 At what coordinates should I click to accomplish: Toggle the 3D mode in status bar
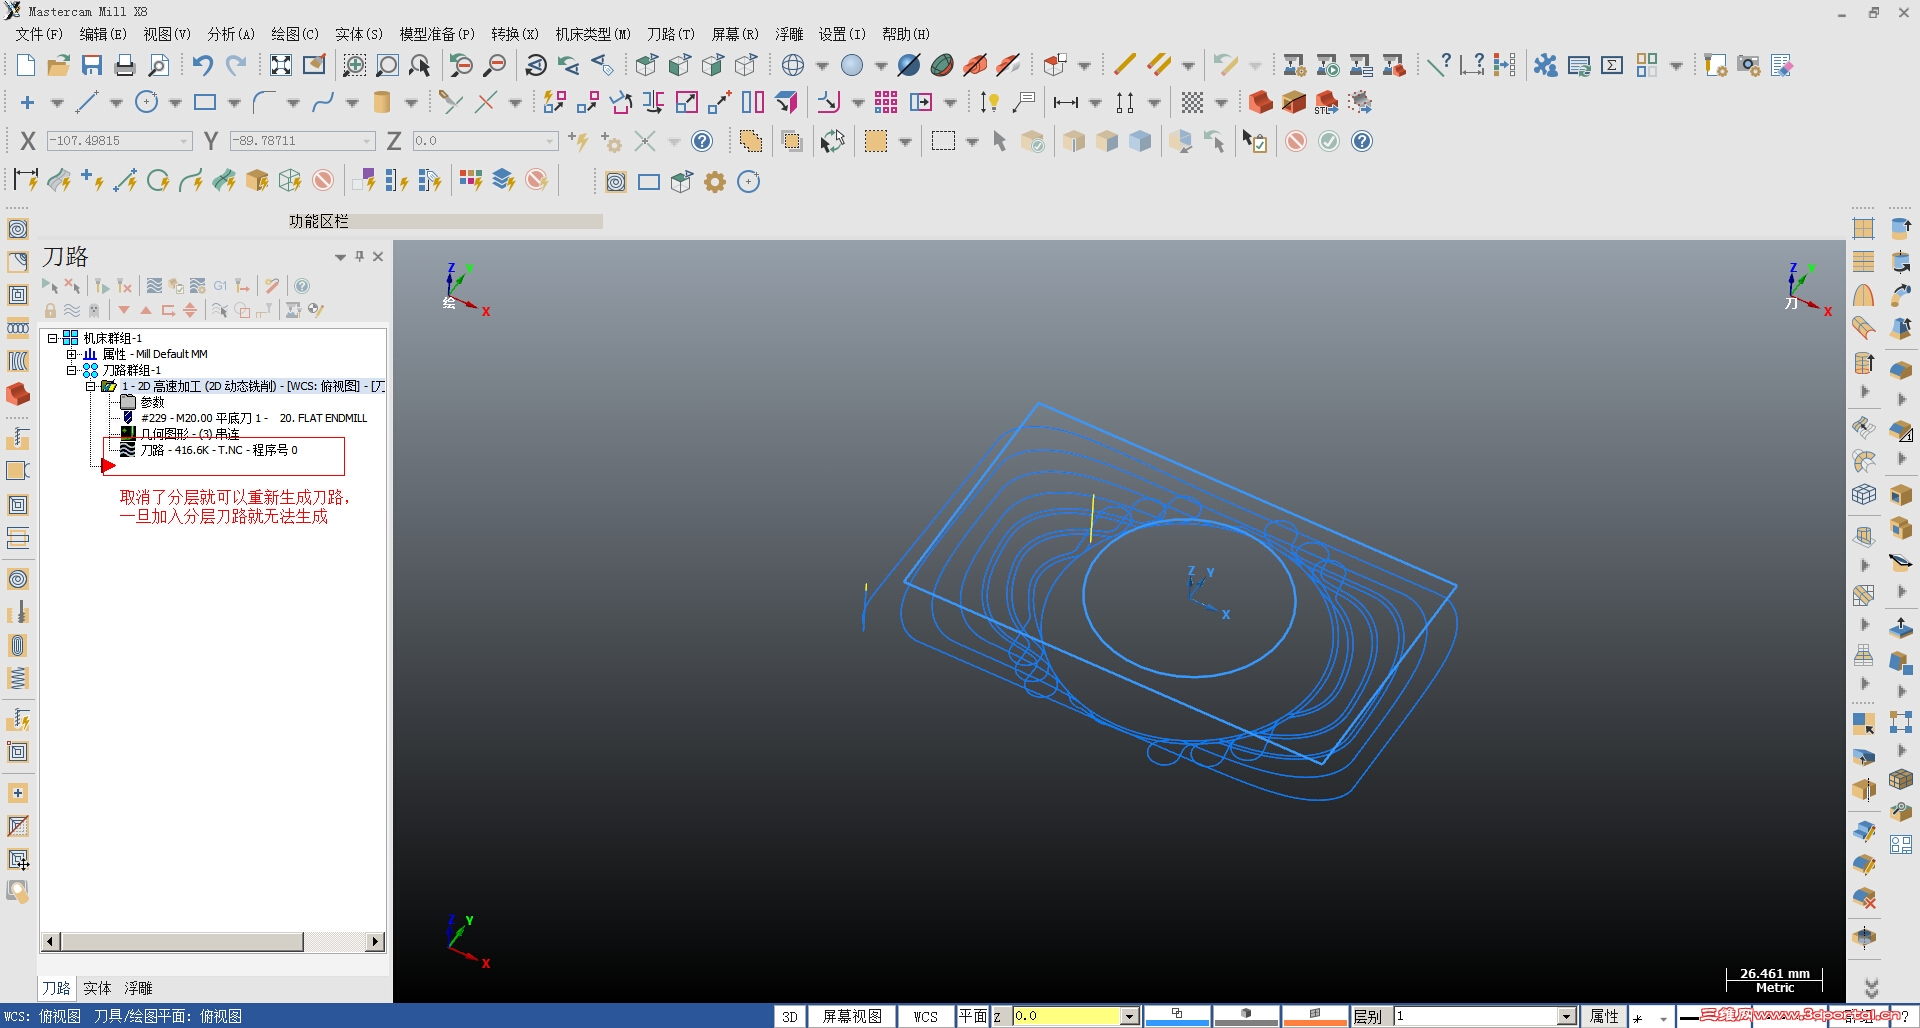click(790, 1017)
